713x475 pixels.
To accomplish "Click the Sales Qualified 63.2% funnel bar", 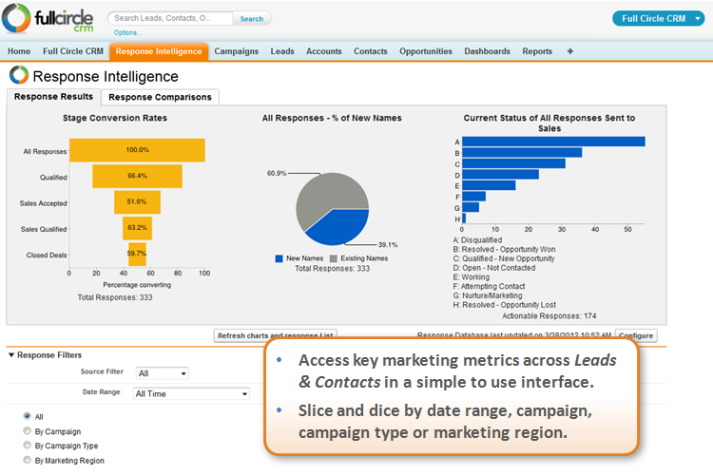I will [137, 228].
